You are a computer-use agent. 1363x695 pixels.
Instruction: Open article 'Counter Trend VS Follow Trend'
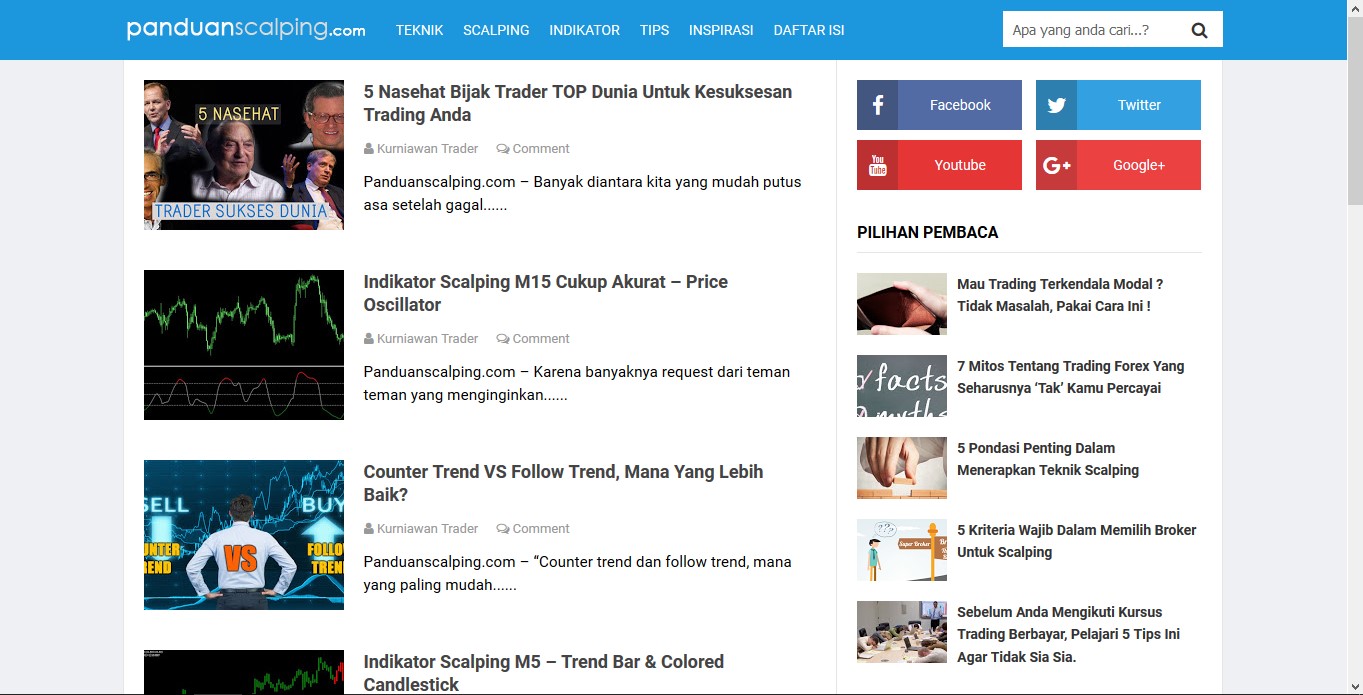(563, 483)
